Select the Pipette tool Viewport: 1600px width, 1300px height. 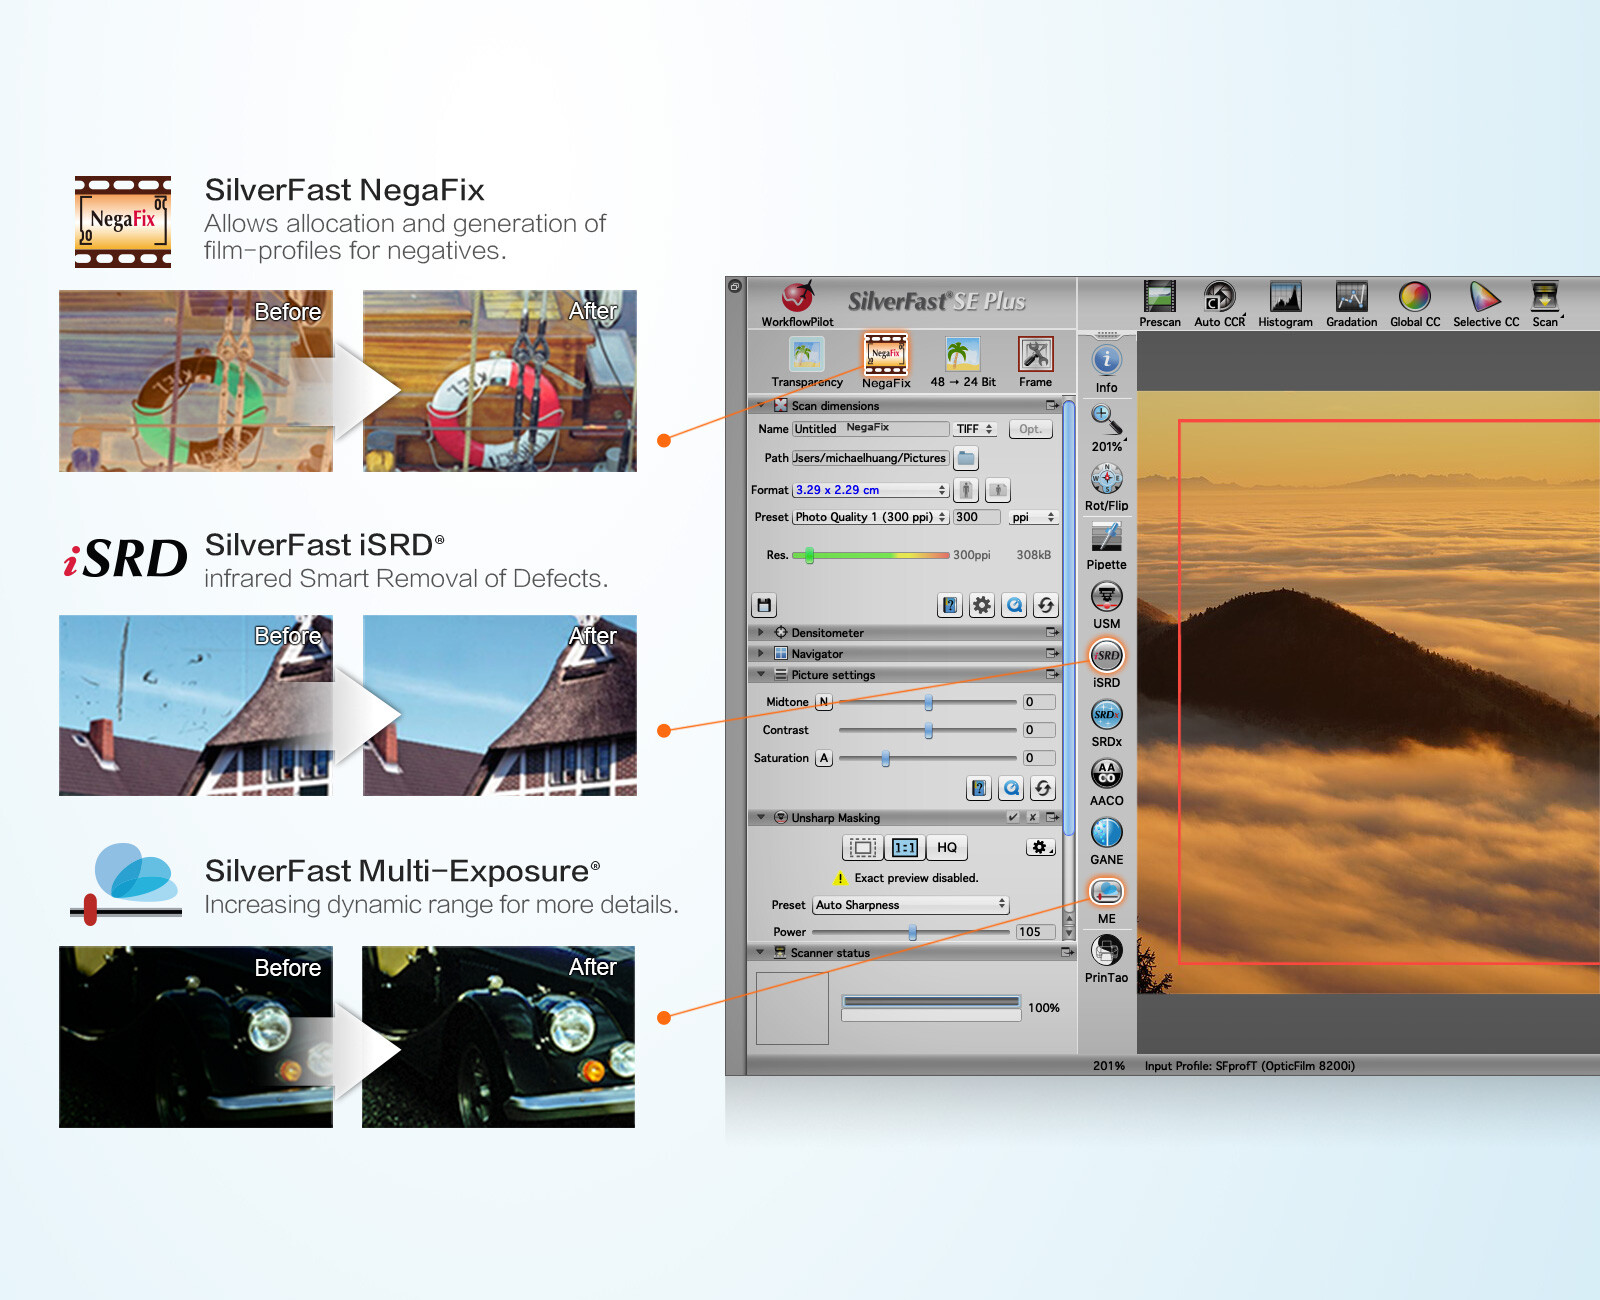click(1106, 538)
